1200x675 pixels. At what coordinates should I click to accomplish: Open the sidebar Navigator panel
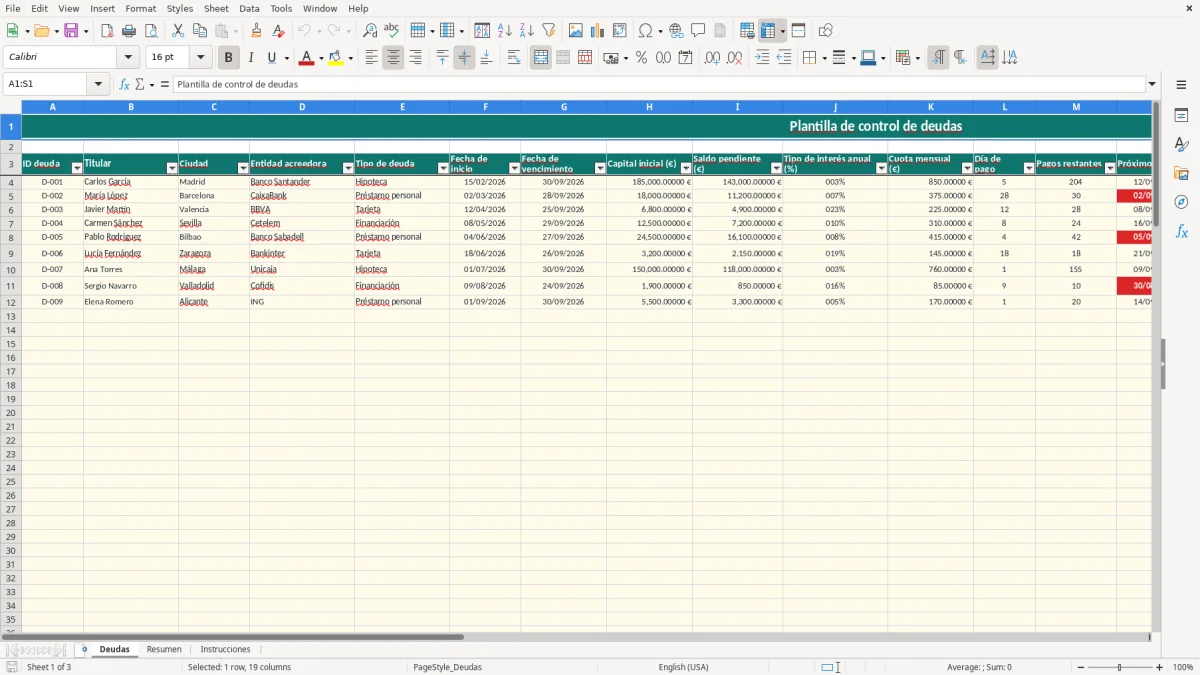[x=1181, y=202]
